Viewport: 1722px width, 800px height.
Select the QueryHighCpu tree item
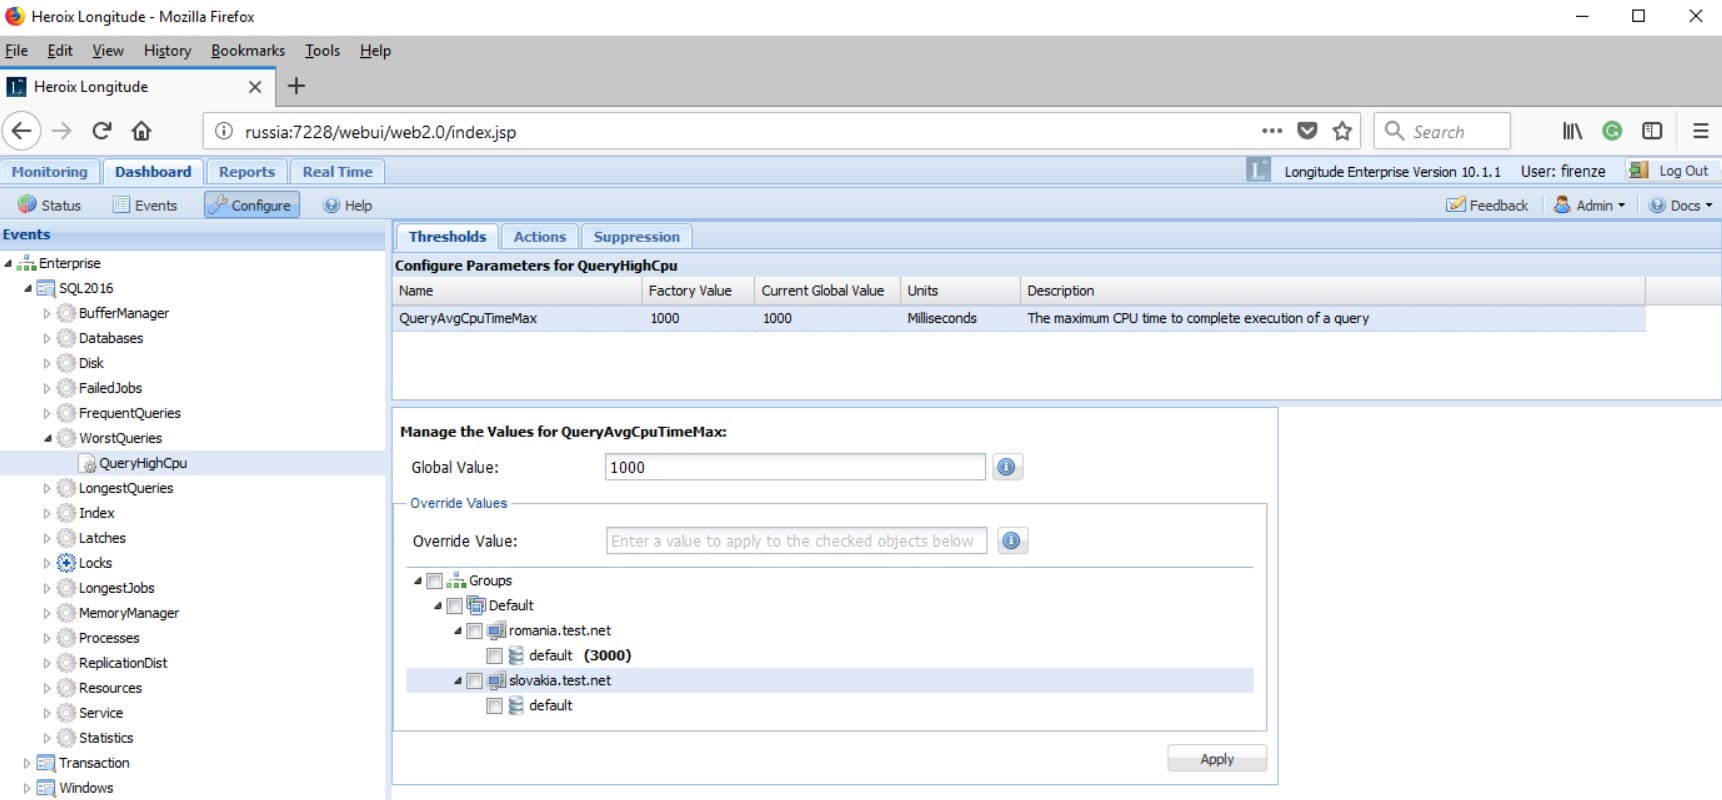pyautogui.click(x=143, y=463)
